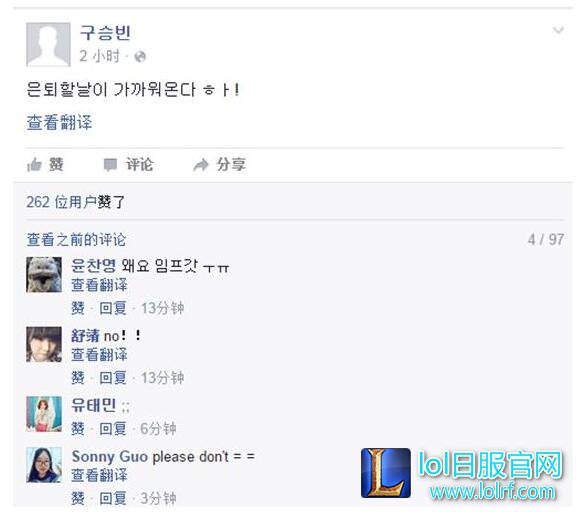577x512 pixels.
Task: Open 윤찬영's stone statue avatar
Action: [x=44, y=275]
